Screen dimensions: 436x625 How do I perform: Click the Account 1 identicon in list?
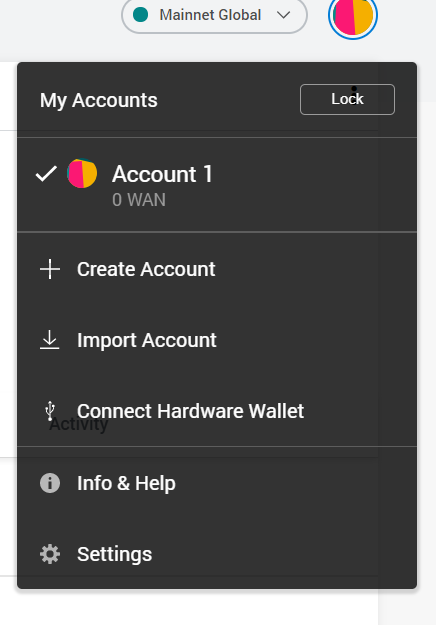[82, 173]
